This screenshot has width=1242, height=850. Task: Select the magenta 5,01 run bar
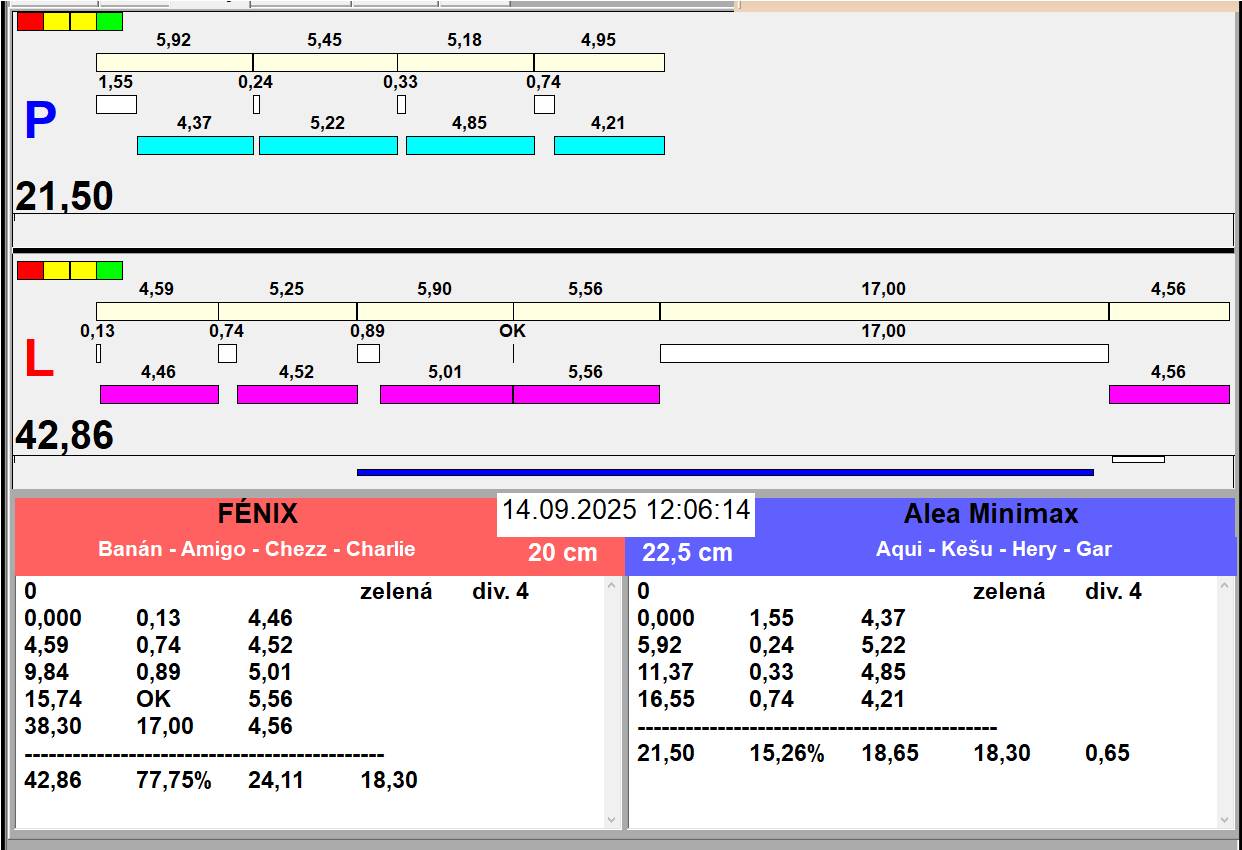tap(446, 394)
